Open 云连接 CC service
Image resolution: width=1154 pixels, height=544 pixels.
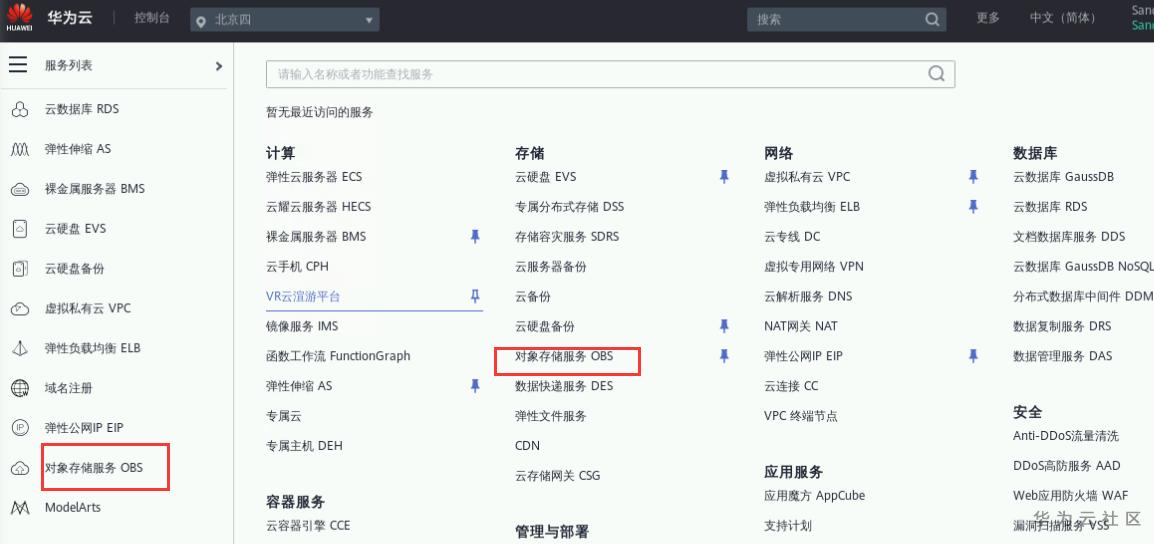[791, 386]
